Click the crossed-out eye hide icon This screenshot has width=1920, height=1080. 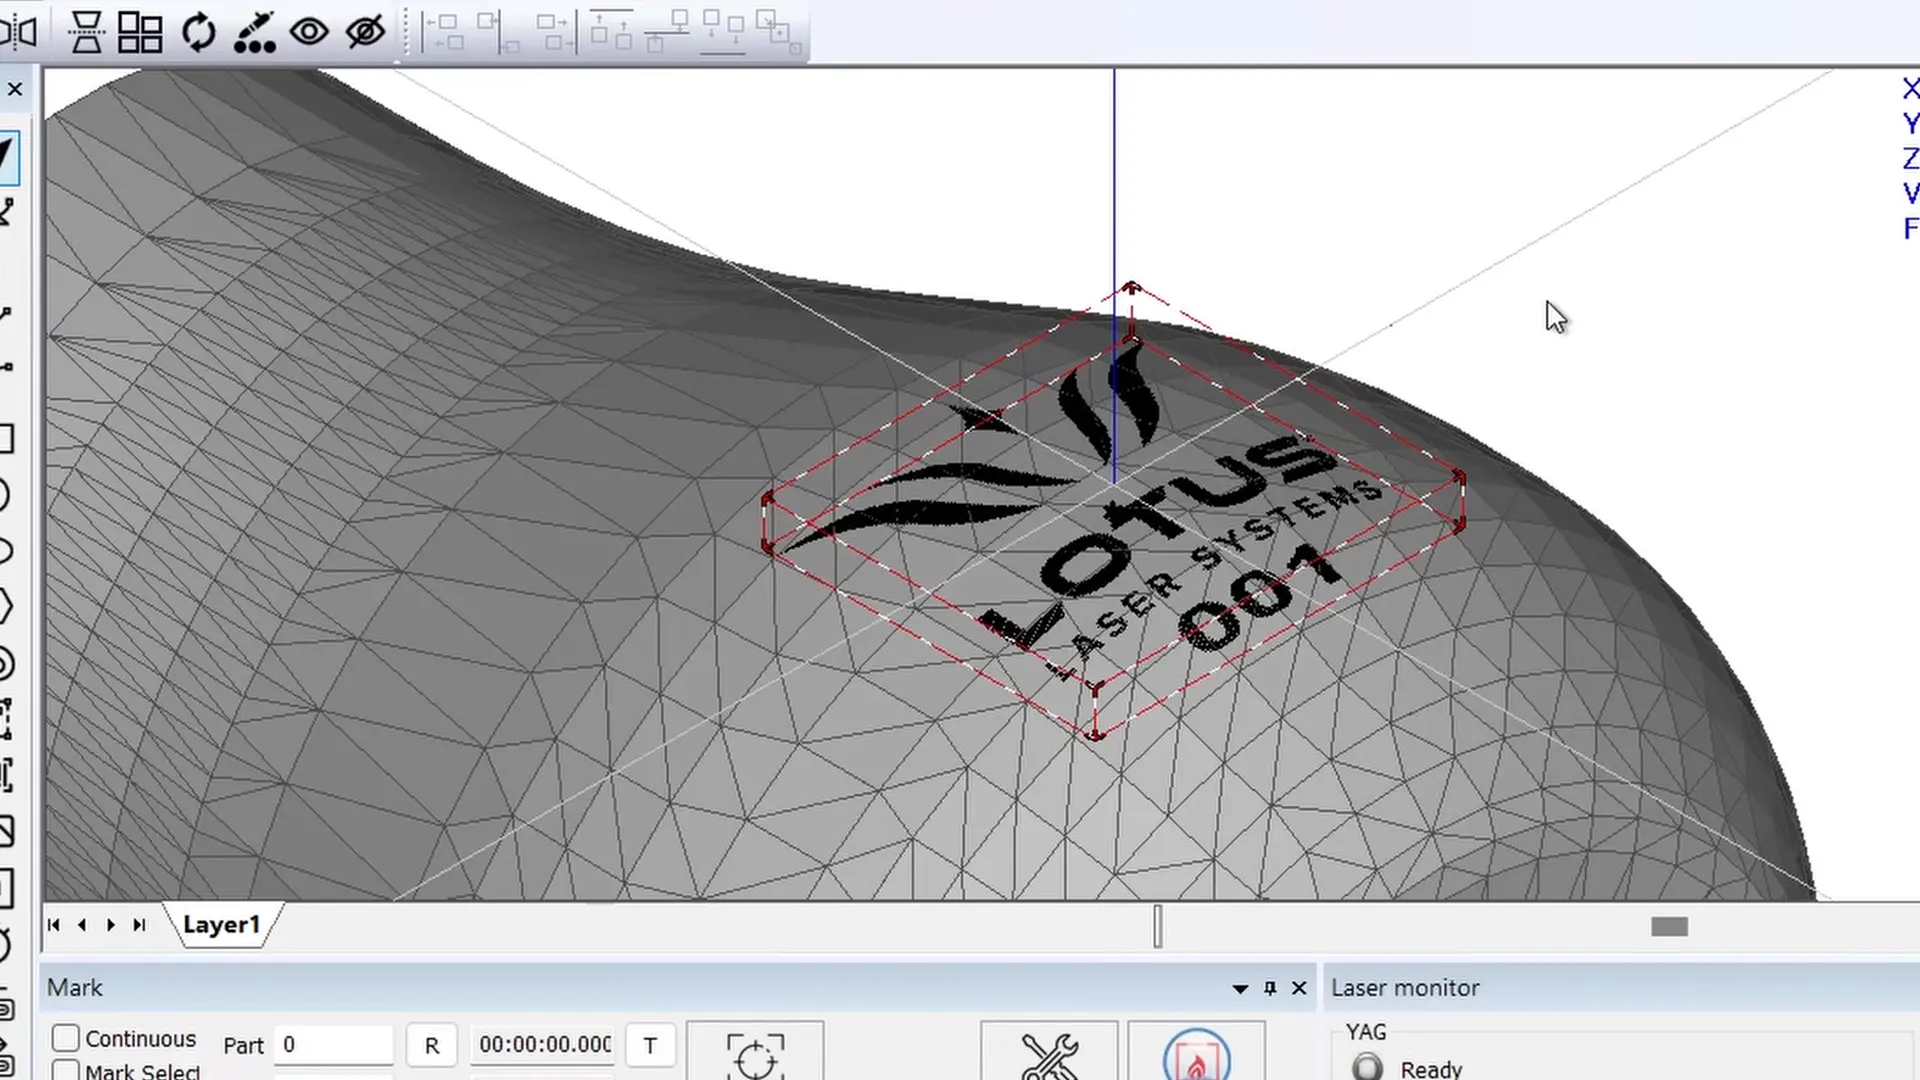365,32
